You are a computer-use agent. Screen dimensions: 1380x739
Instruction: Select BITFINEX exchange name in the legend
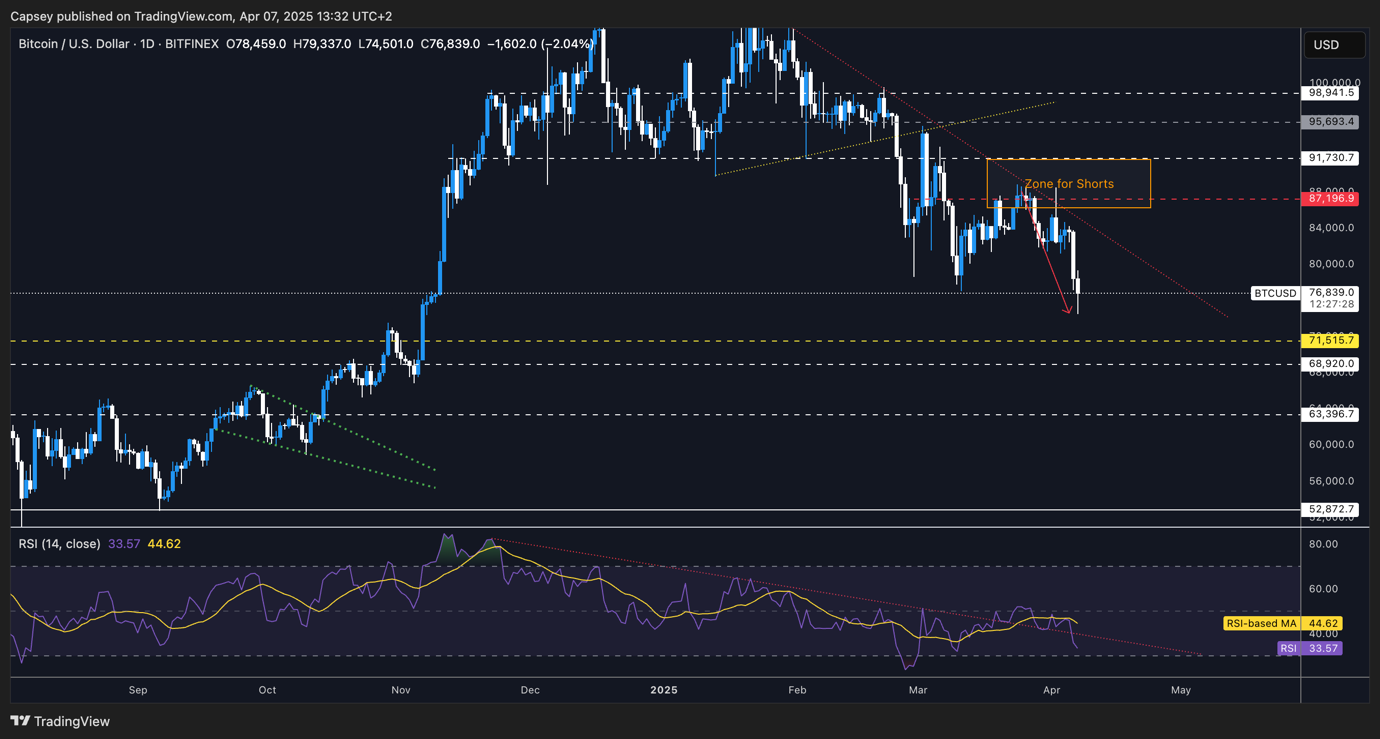[x=190, y=44]
